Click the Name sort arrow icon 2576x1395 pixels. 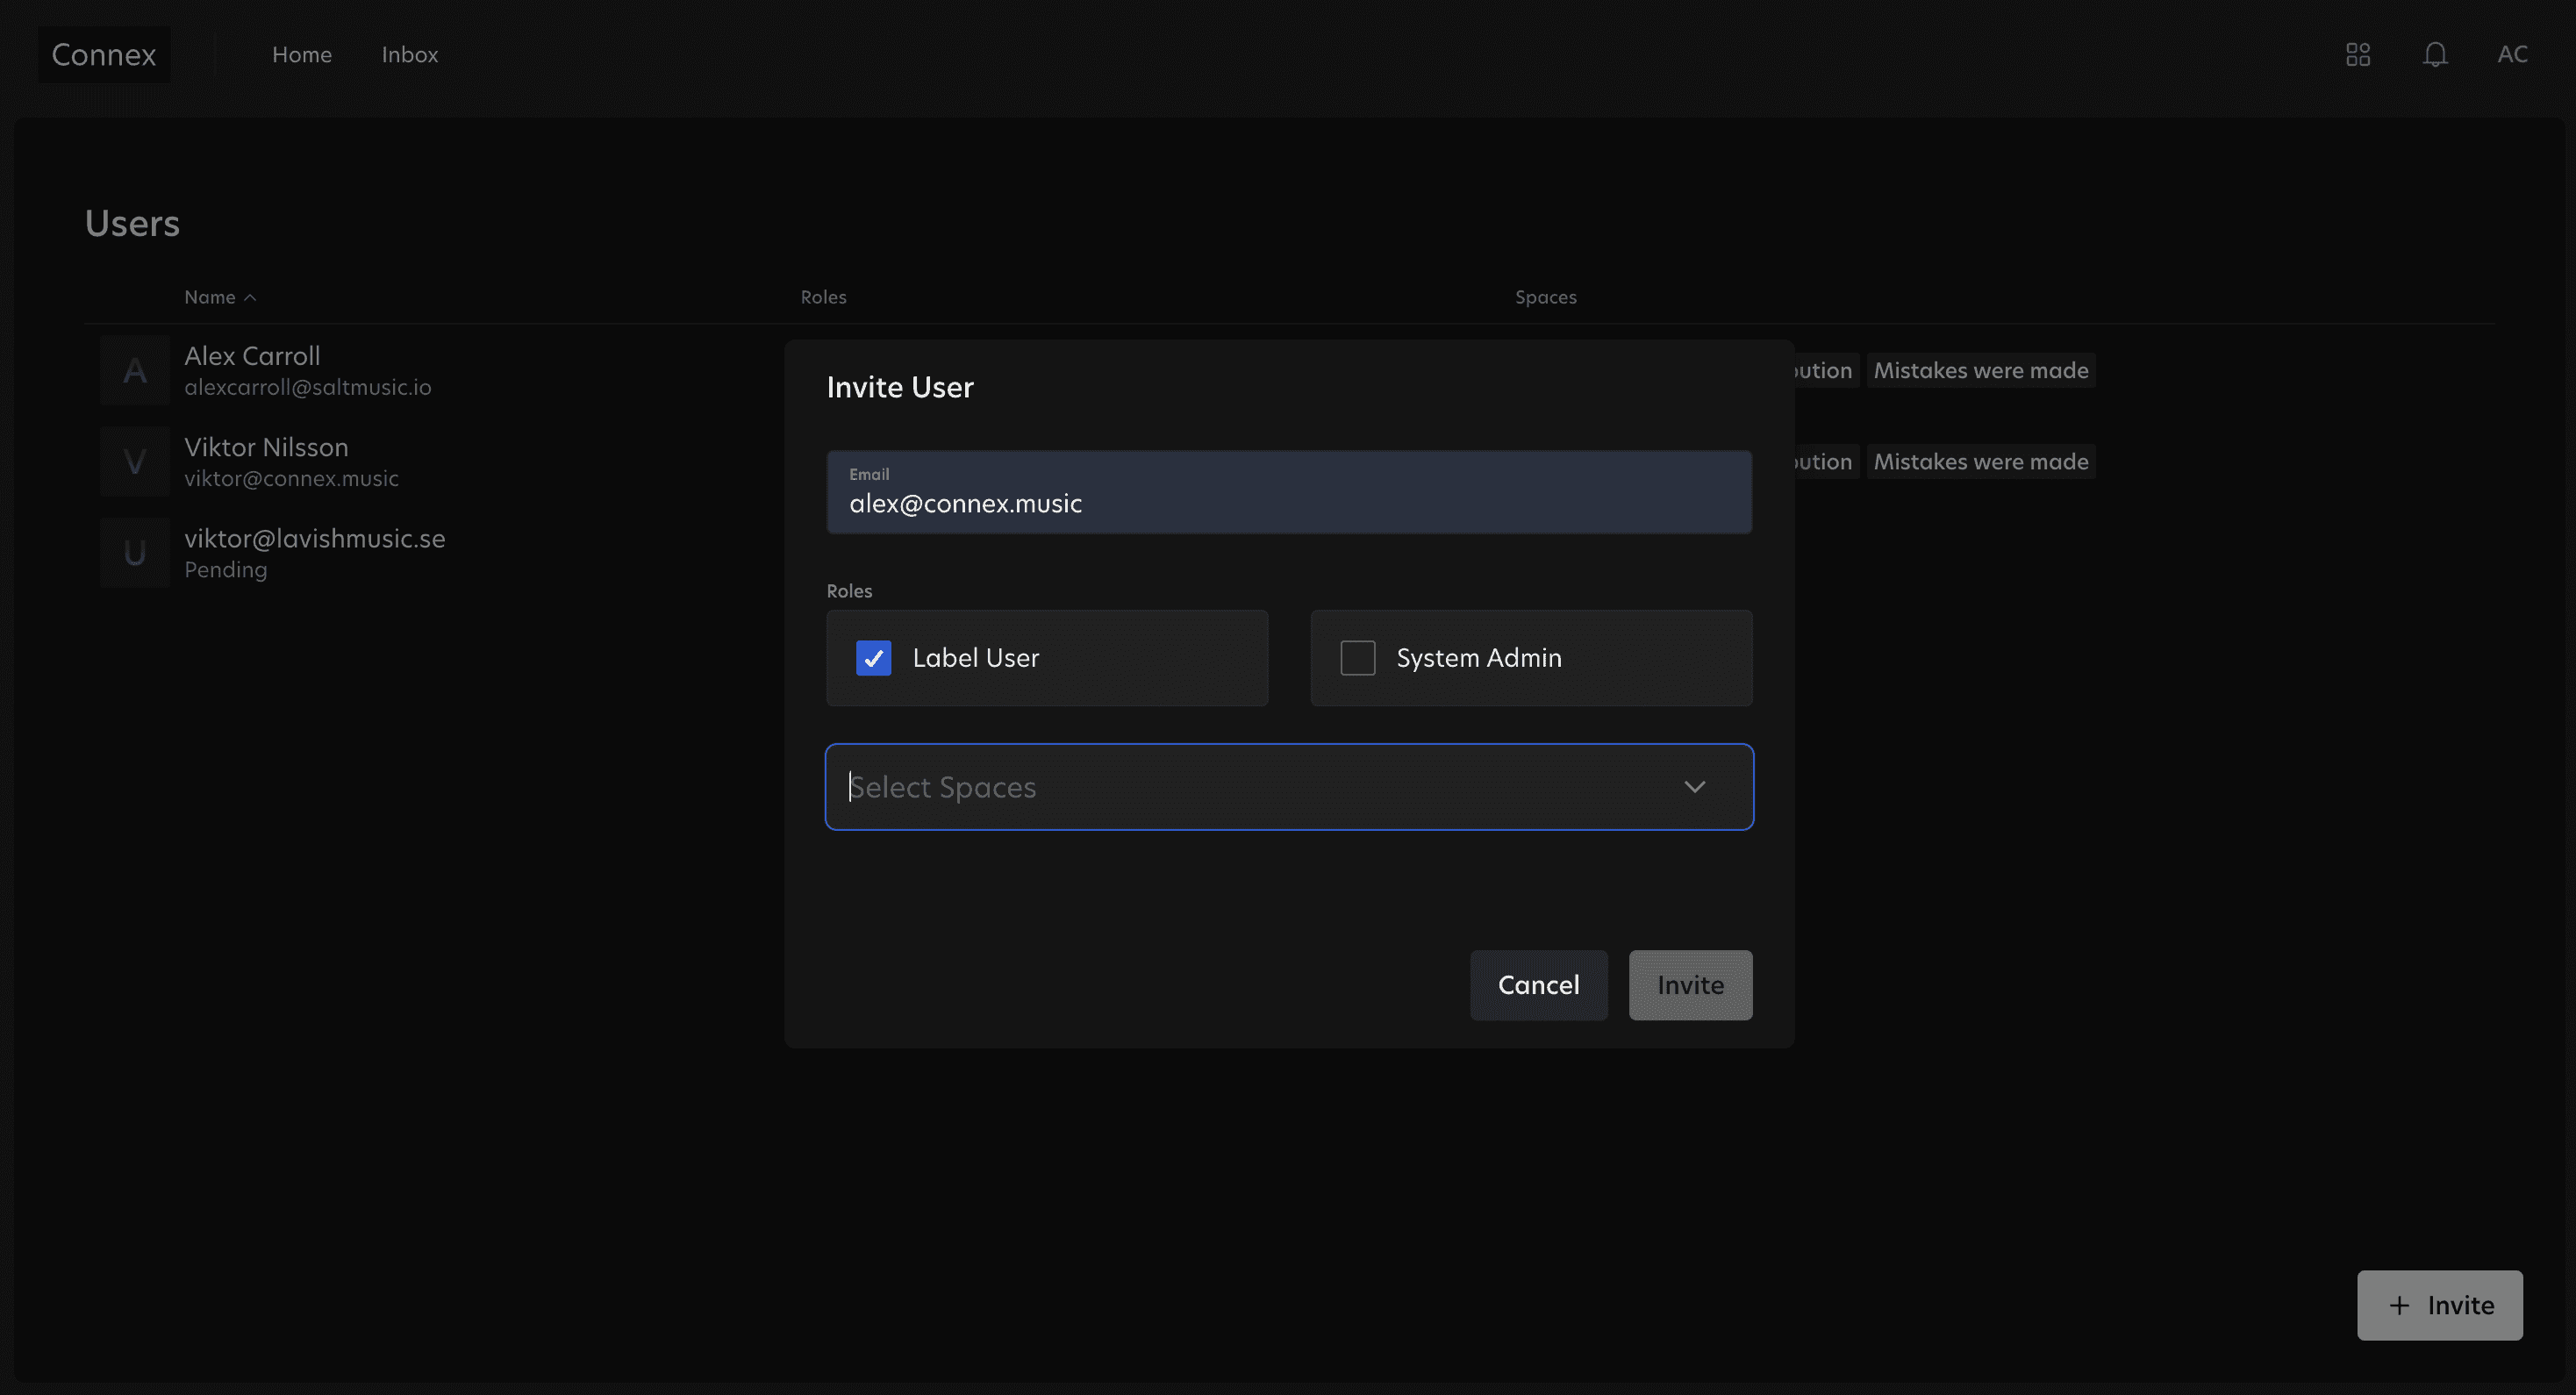250,298
